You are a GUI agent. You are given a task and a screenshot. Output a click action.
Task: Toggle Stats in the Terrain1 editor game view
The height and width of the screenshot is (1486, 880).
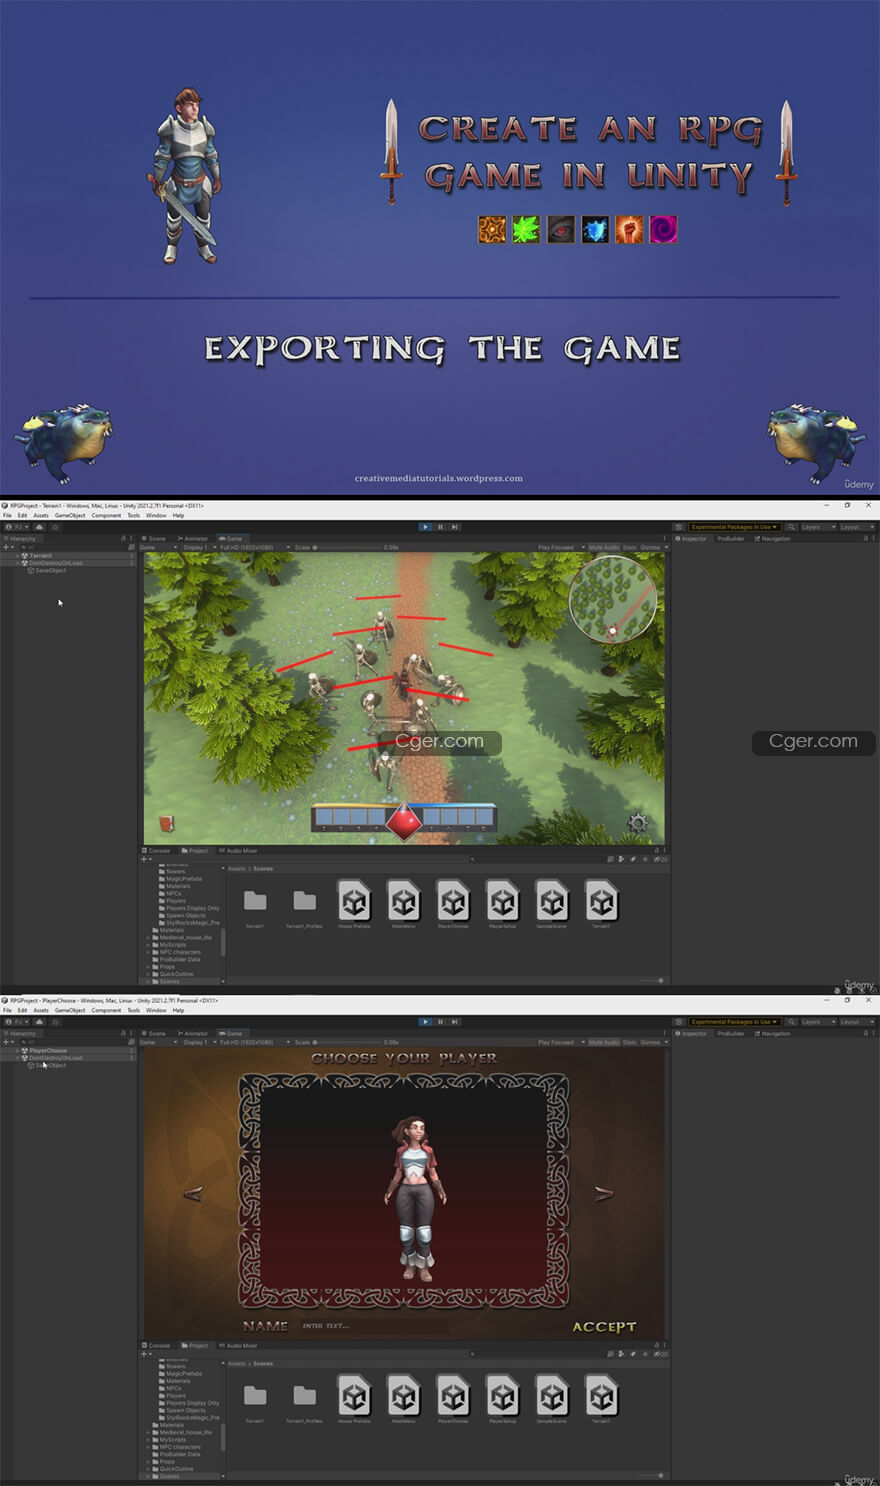629,547
